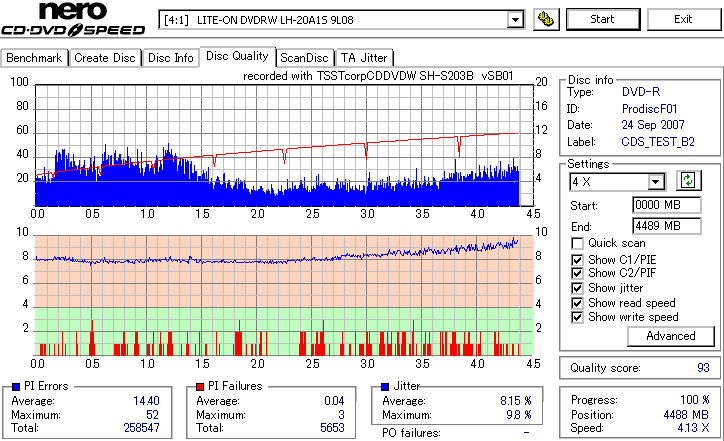Click the PI Errors upper graph
724x441 pixels.
pyautogui.click(x=284, y=145)
